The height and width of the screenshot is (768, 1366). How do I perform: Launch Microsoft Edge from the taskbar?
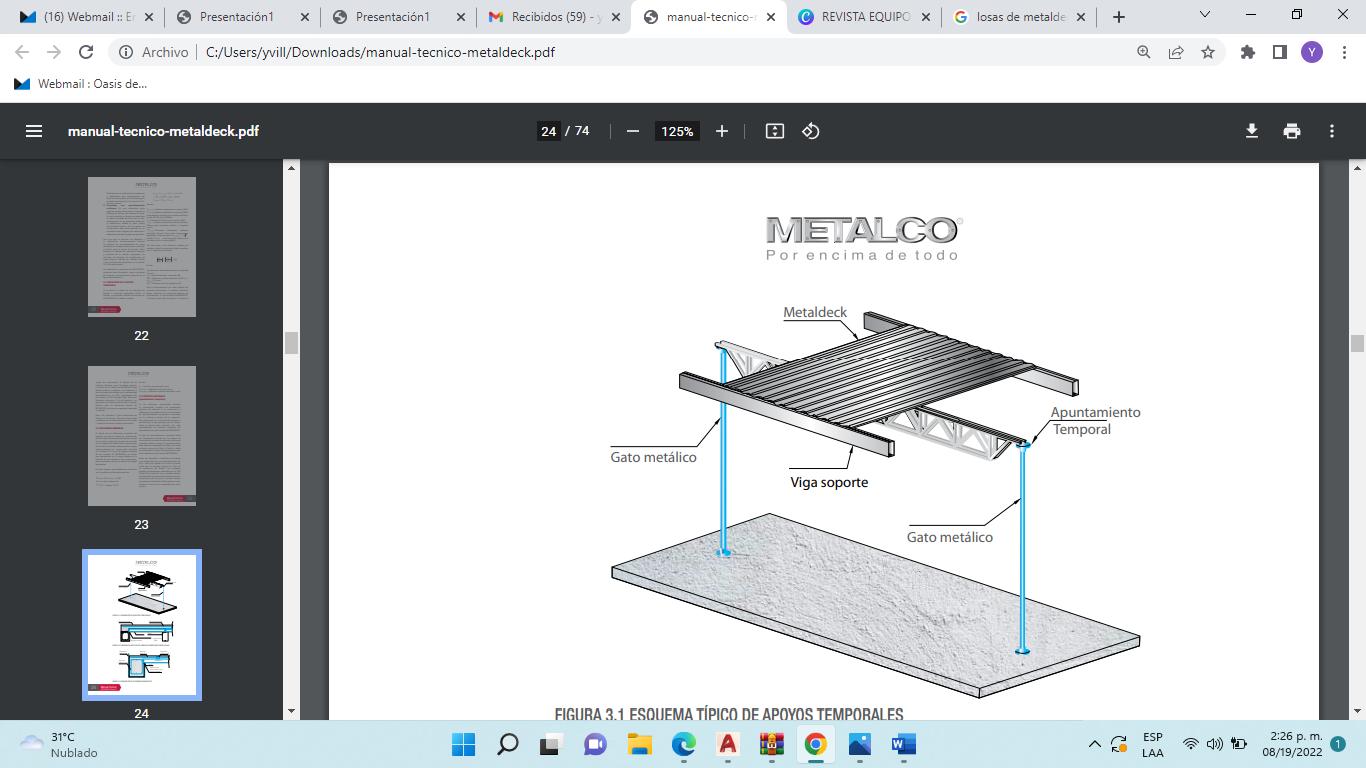(683, 744)
